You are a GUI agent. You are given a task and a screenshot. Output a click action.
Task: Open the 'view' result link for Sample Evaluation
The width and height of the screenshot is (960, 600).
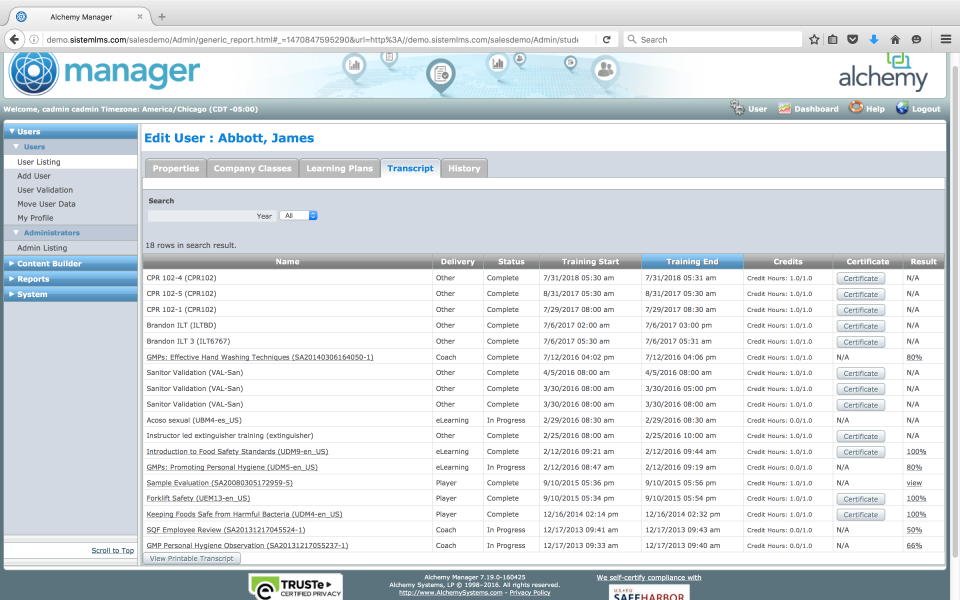coord(914,482)
